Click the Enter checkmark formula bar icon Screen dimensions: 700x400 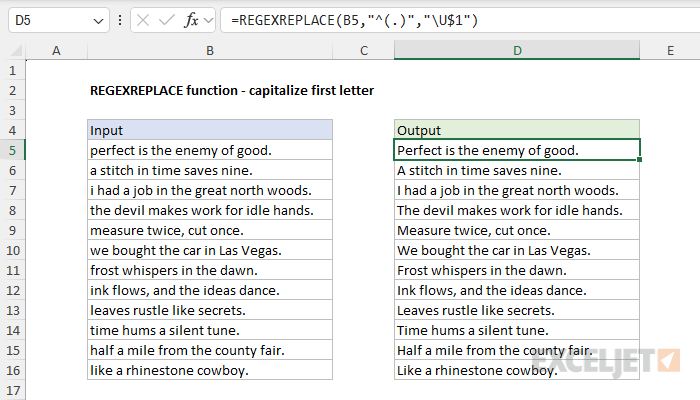click(165, 20)
